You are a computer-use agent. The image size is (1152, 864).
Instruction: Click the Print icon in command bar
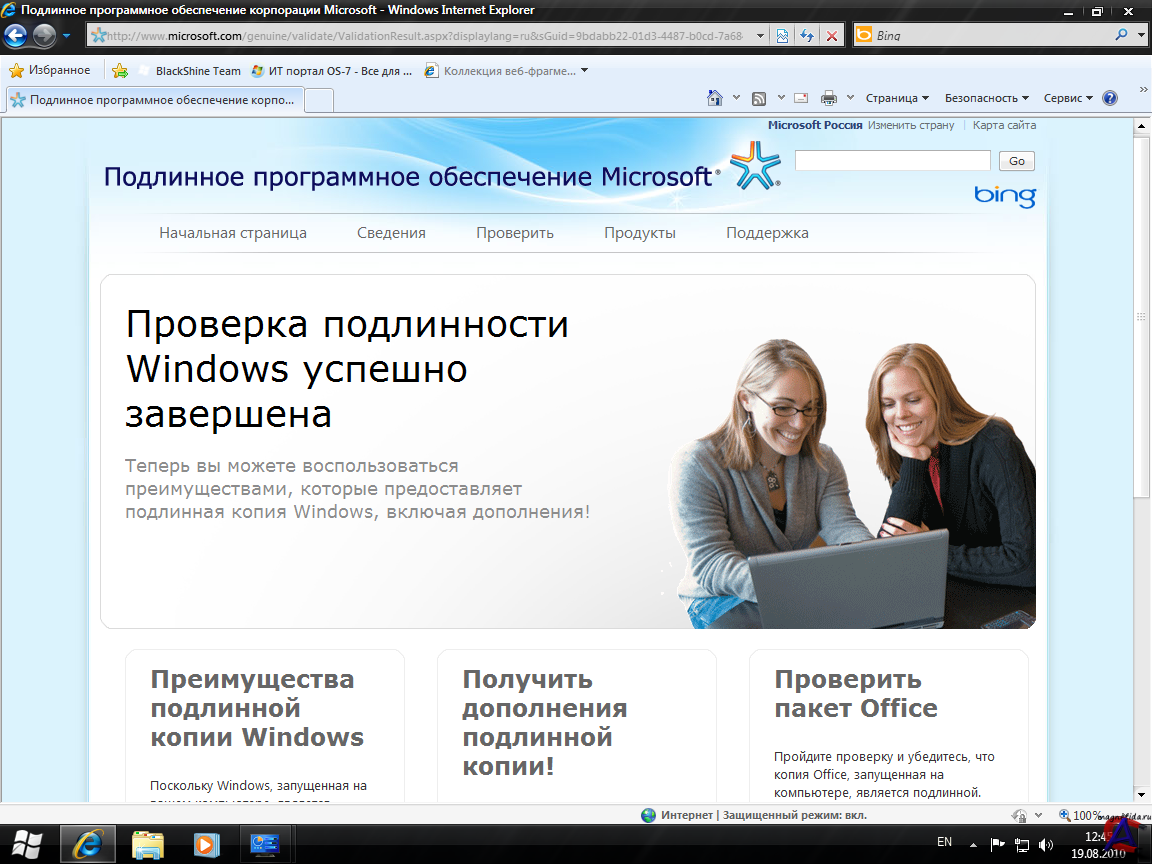pos(828,98)
